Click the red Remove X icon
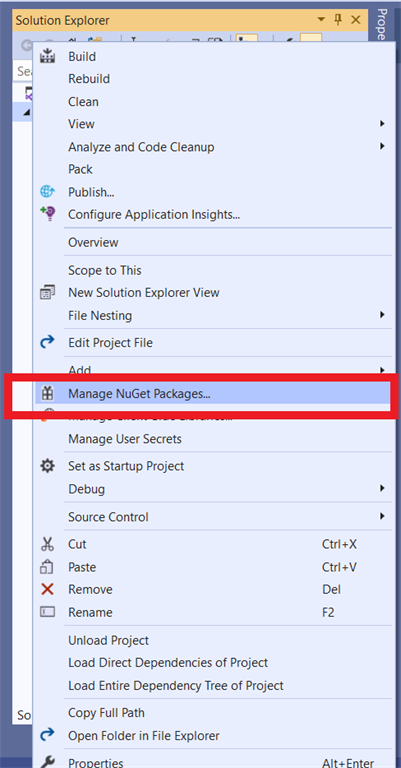Viewport: 401px width, 768px height. [x=47, y=589]
